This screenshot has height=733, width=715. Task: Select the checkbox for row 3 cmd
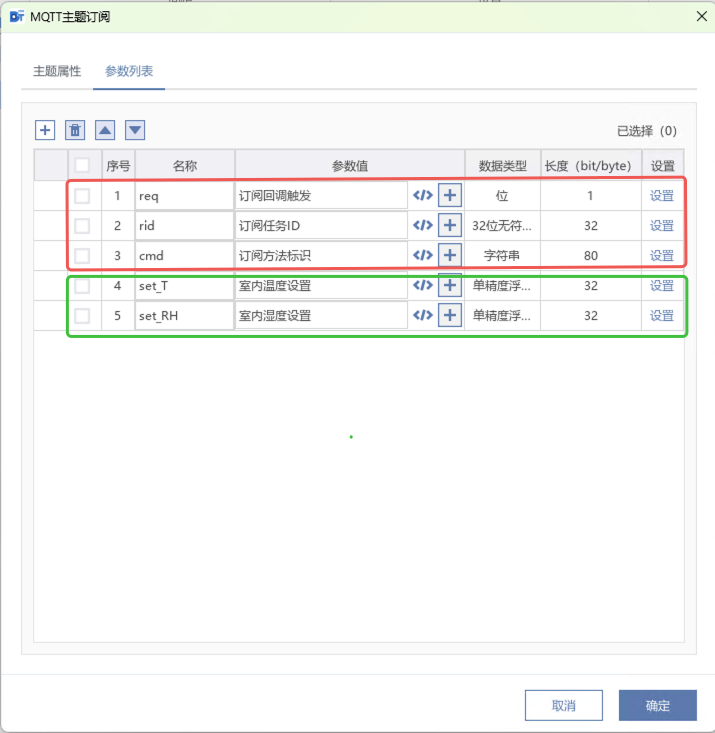click(x=82, y=256)
